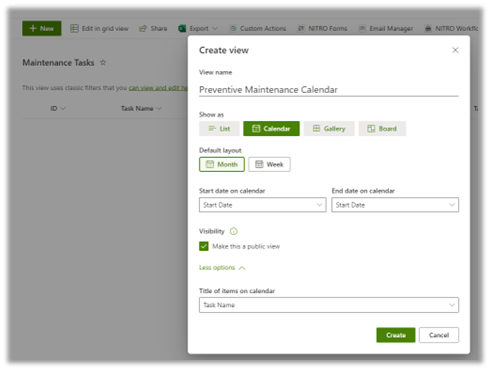
Task: Open End date on calendar dropdown
Action: [395, 205]
